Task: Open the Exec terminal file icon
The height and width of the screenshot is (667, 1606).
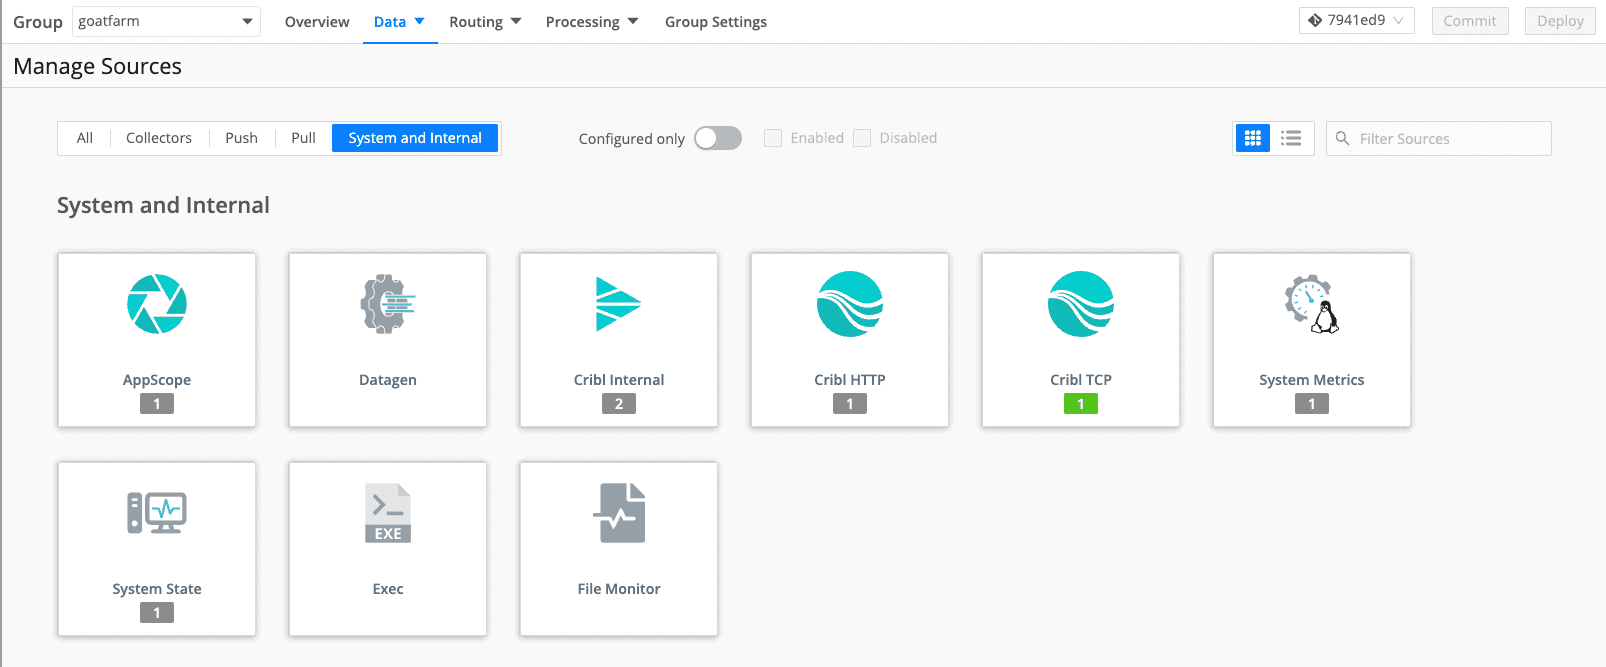Action: (x=388, y=513)
